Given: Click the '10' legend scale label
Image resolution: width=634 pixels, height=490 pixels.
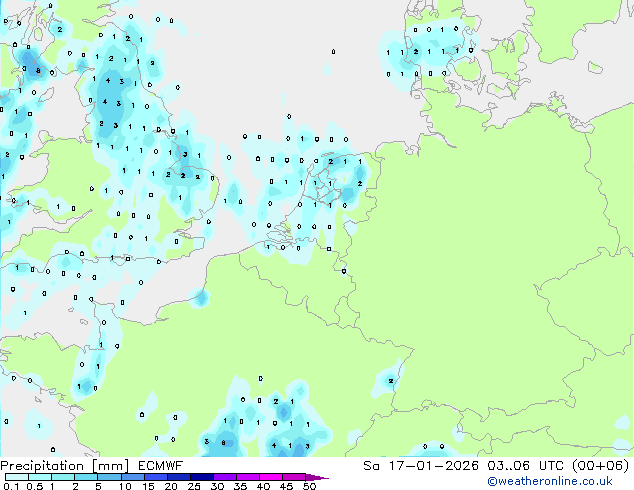Looking at the screenshot, I should (125, 486).
